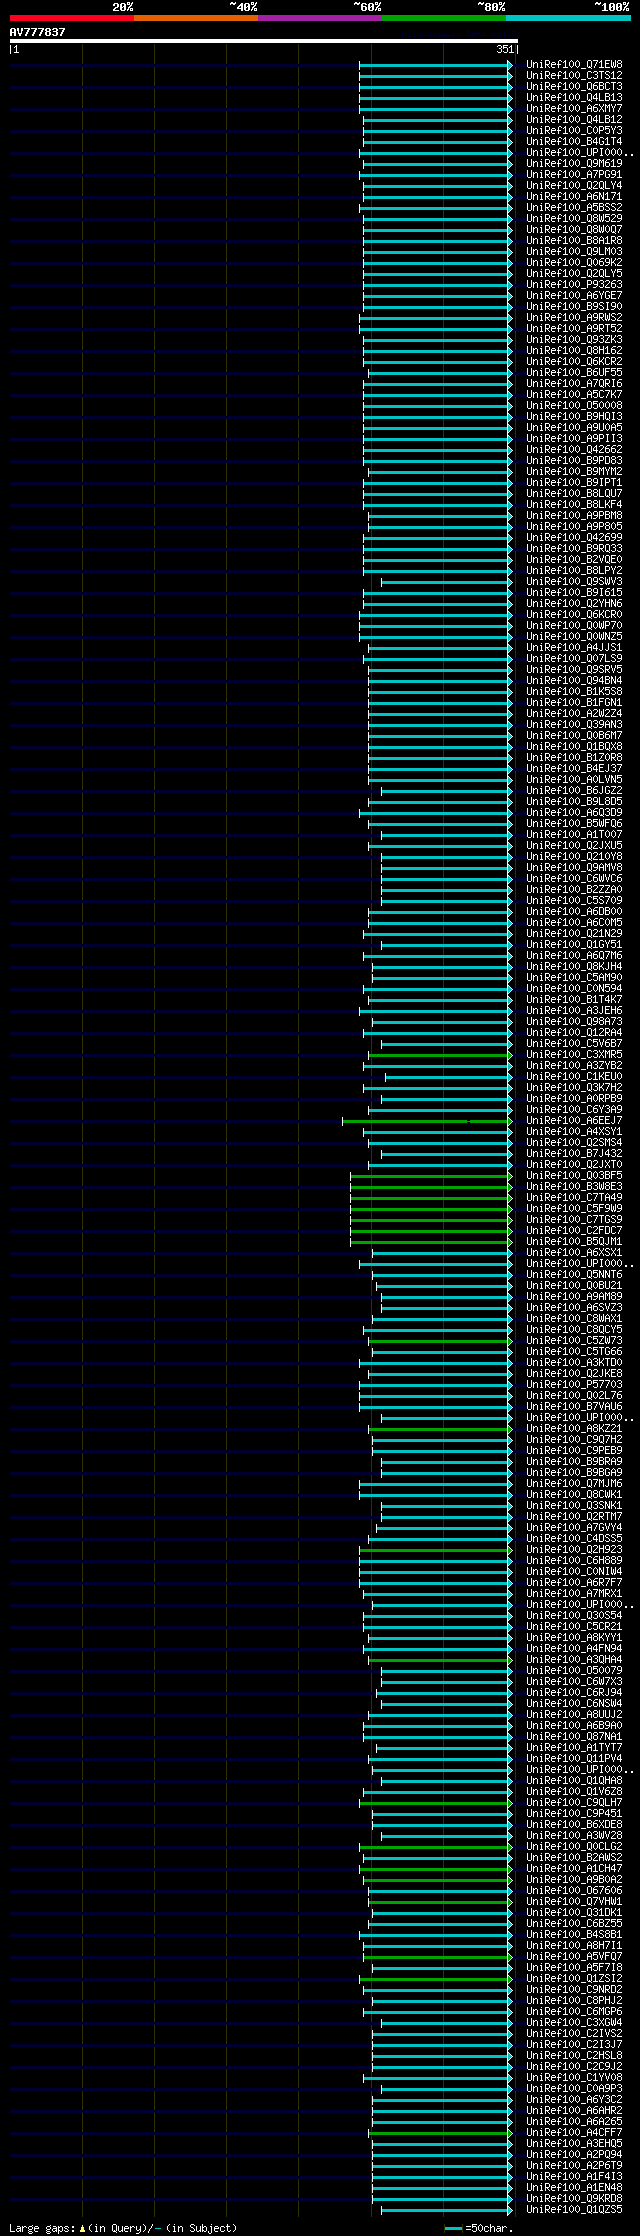Select the last hit UniRef100_Q1QZS5

pyautogui.click(x=574, y=2209)
